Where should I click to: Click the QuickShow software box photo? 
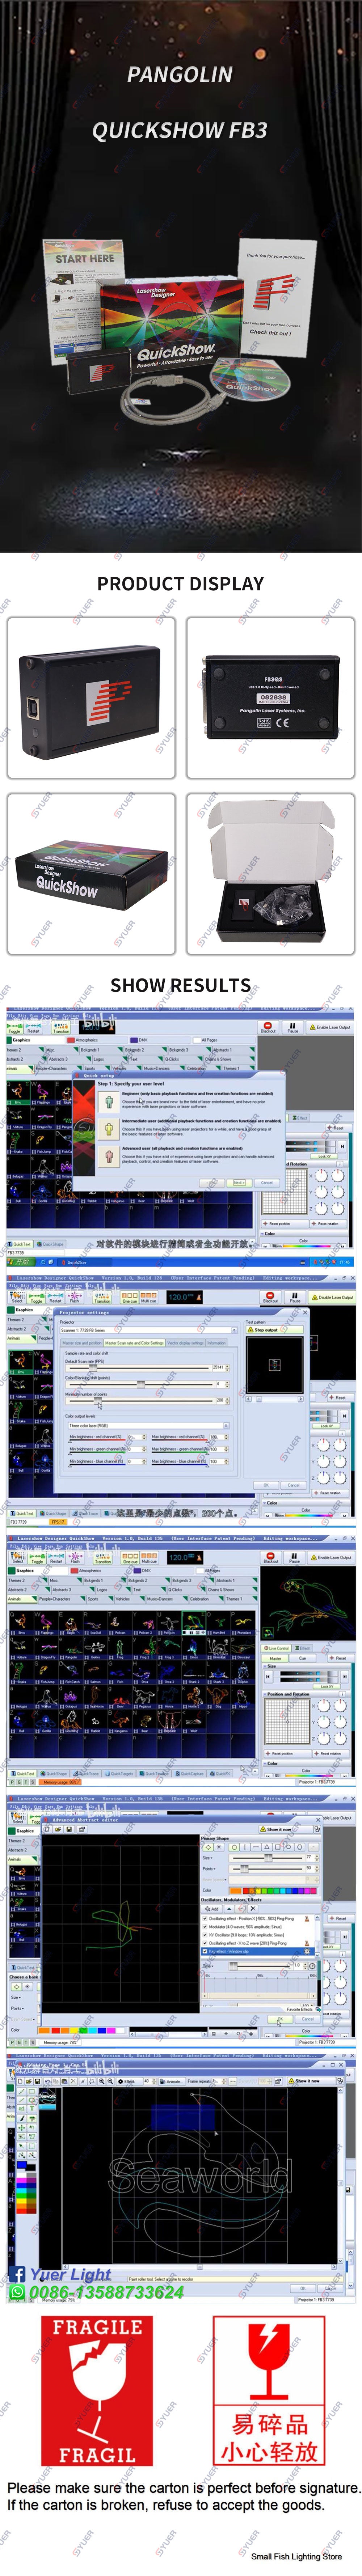click(90, 874)
